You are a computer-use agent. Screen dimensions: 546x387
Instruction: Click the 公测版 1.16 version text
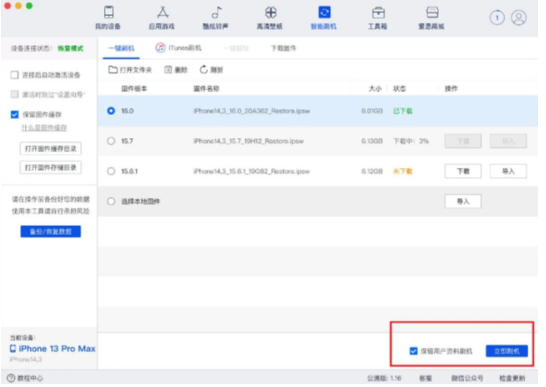click(x=385, y=379)
